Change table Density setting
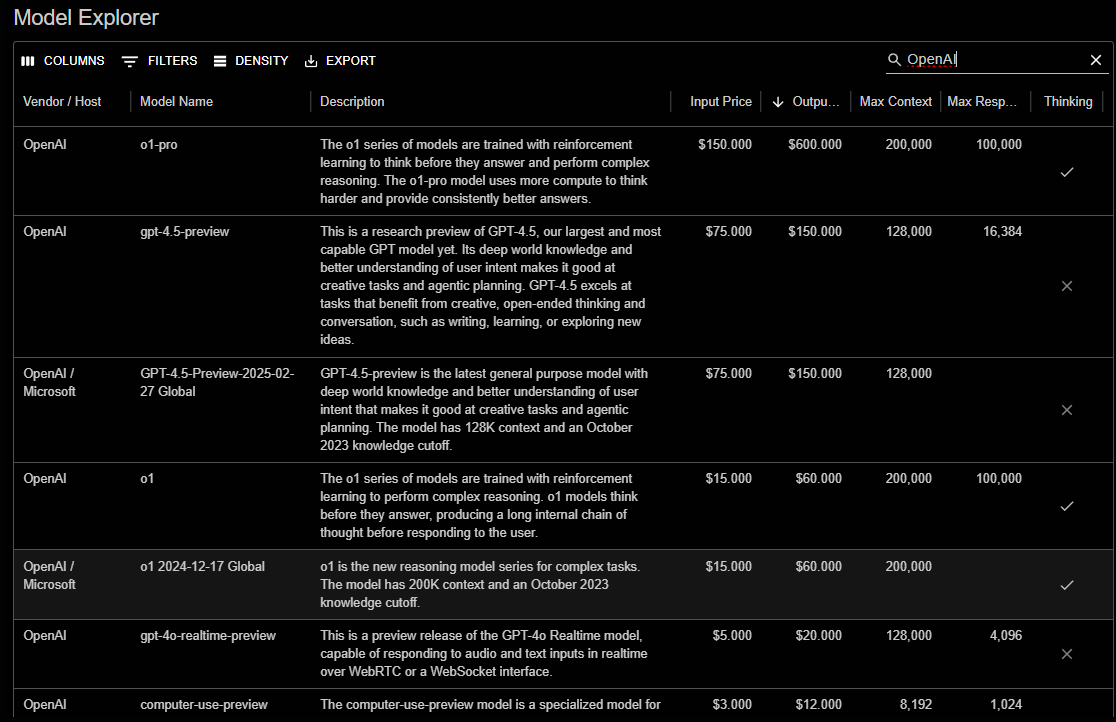This screenshot has width=1116, height=722. 251,61
